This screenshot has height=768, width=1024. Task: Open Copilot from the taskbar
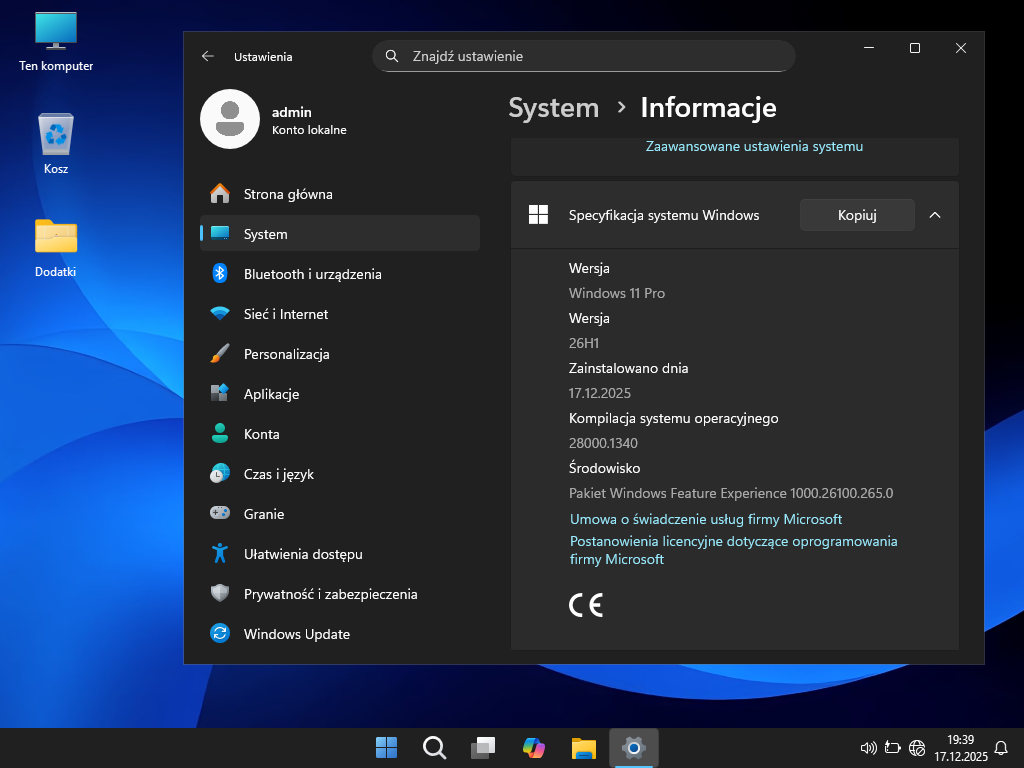(534, 747)
